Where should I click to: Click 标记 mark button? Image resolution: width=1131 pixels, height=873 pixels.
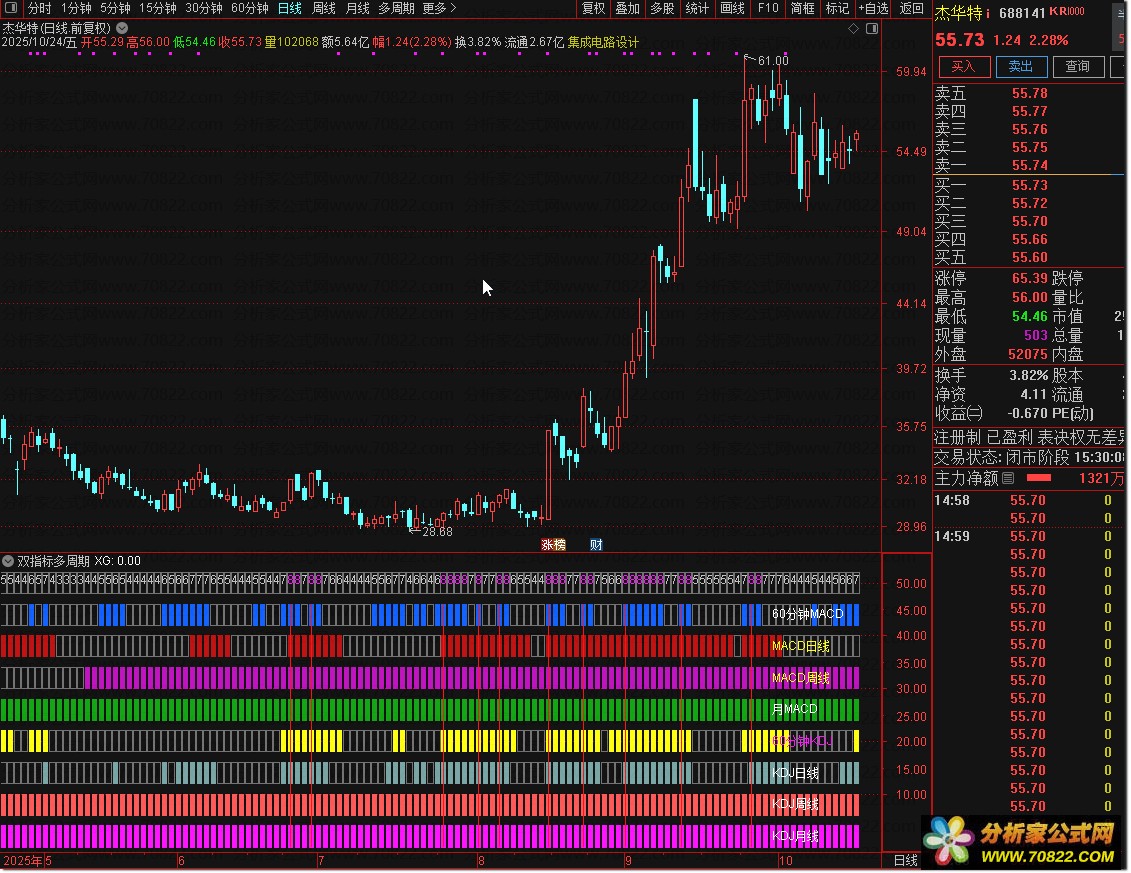pos(837,8)
